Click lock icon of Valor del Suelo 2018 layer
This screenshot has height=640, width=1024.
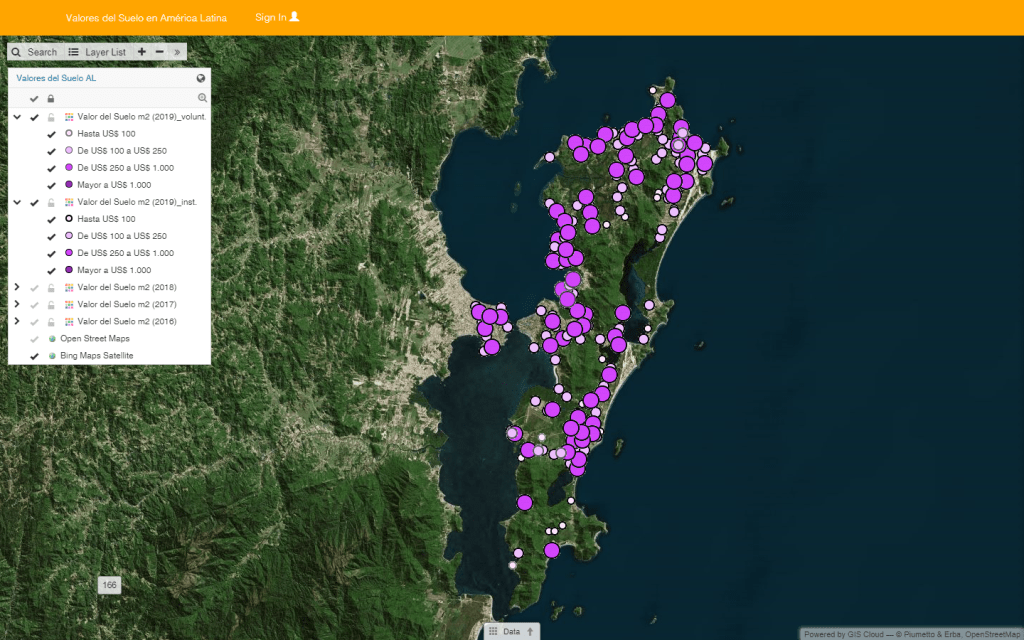51,288
